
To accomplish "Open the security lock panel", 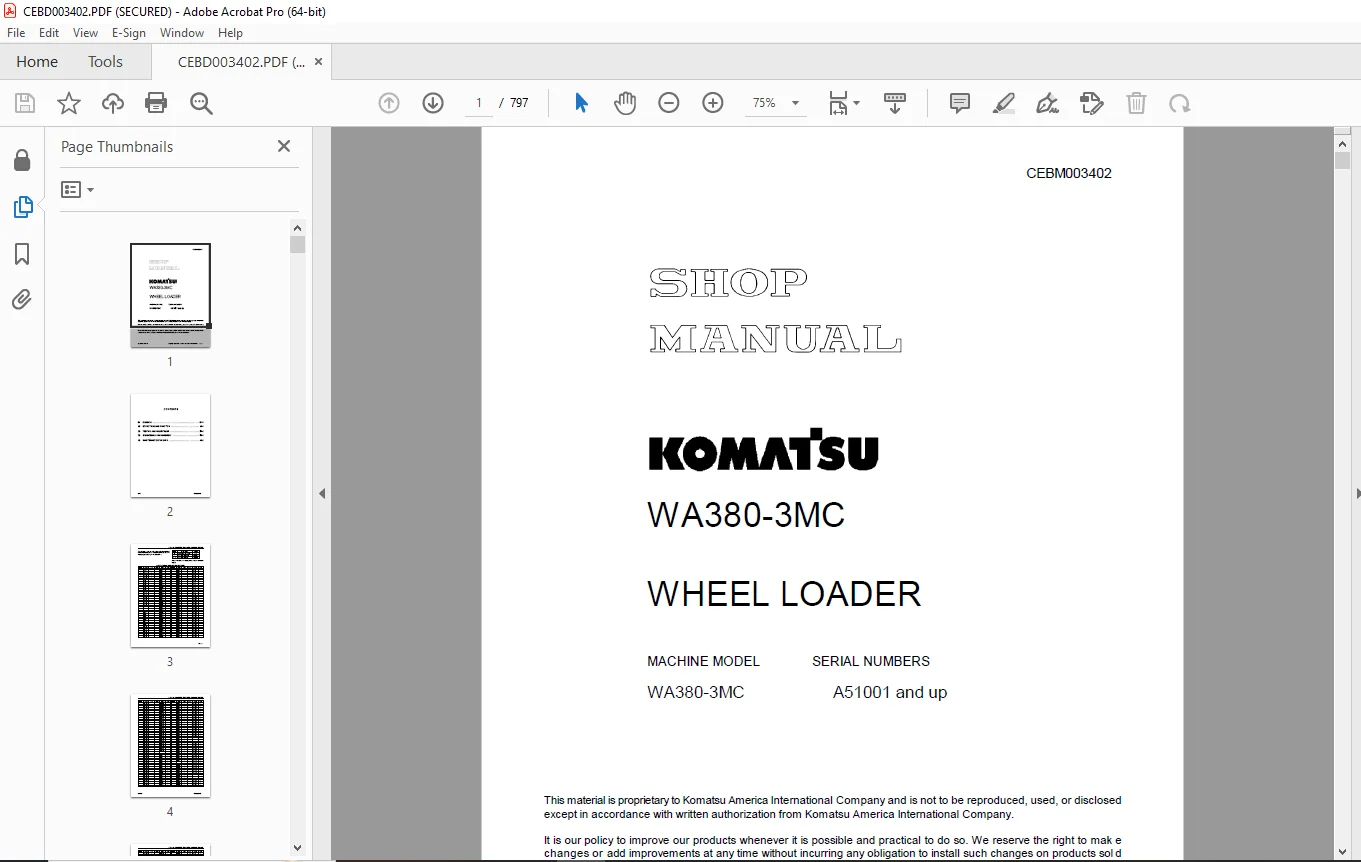I will coord(22,160).
